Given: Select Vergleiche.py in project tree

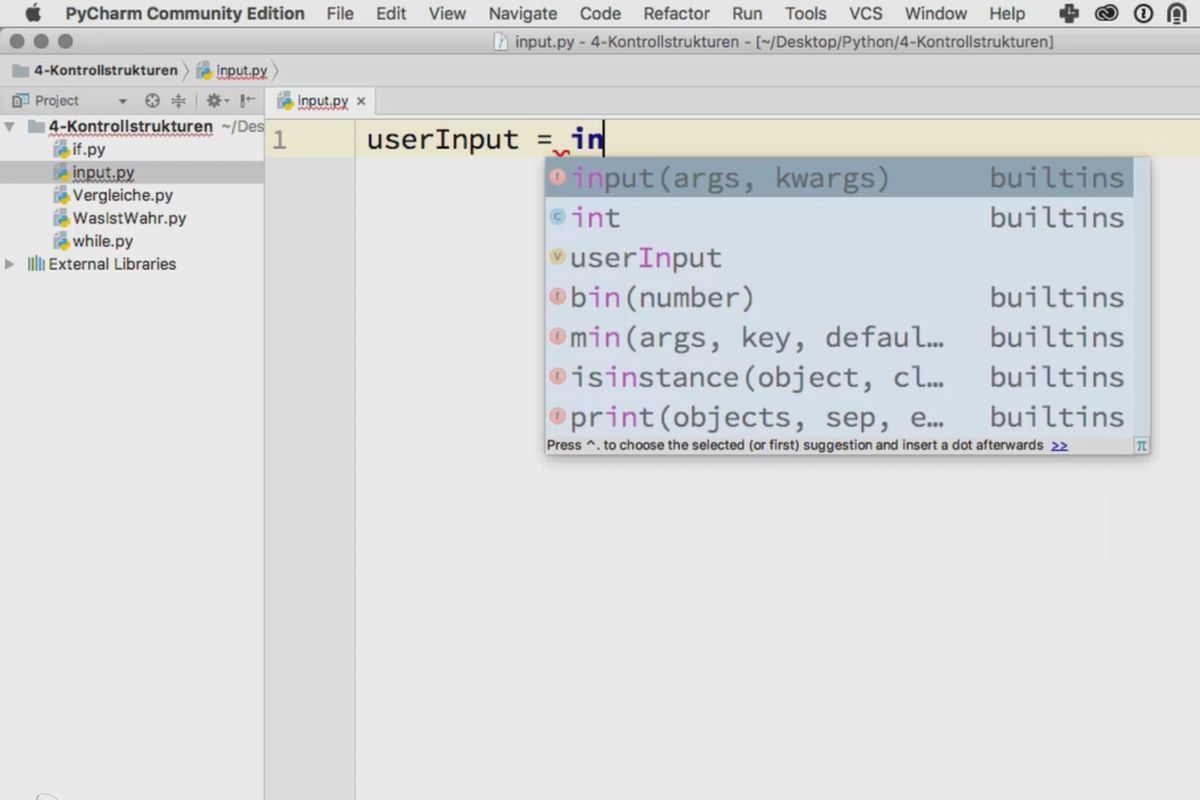Looking at the screenshot, I should (122, 196).
